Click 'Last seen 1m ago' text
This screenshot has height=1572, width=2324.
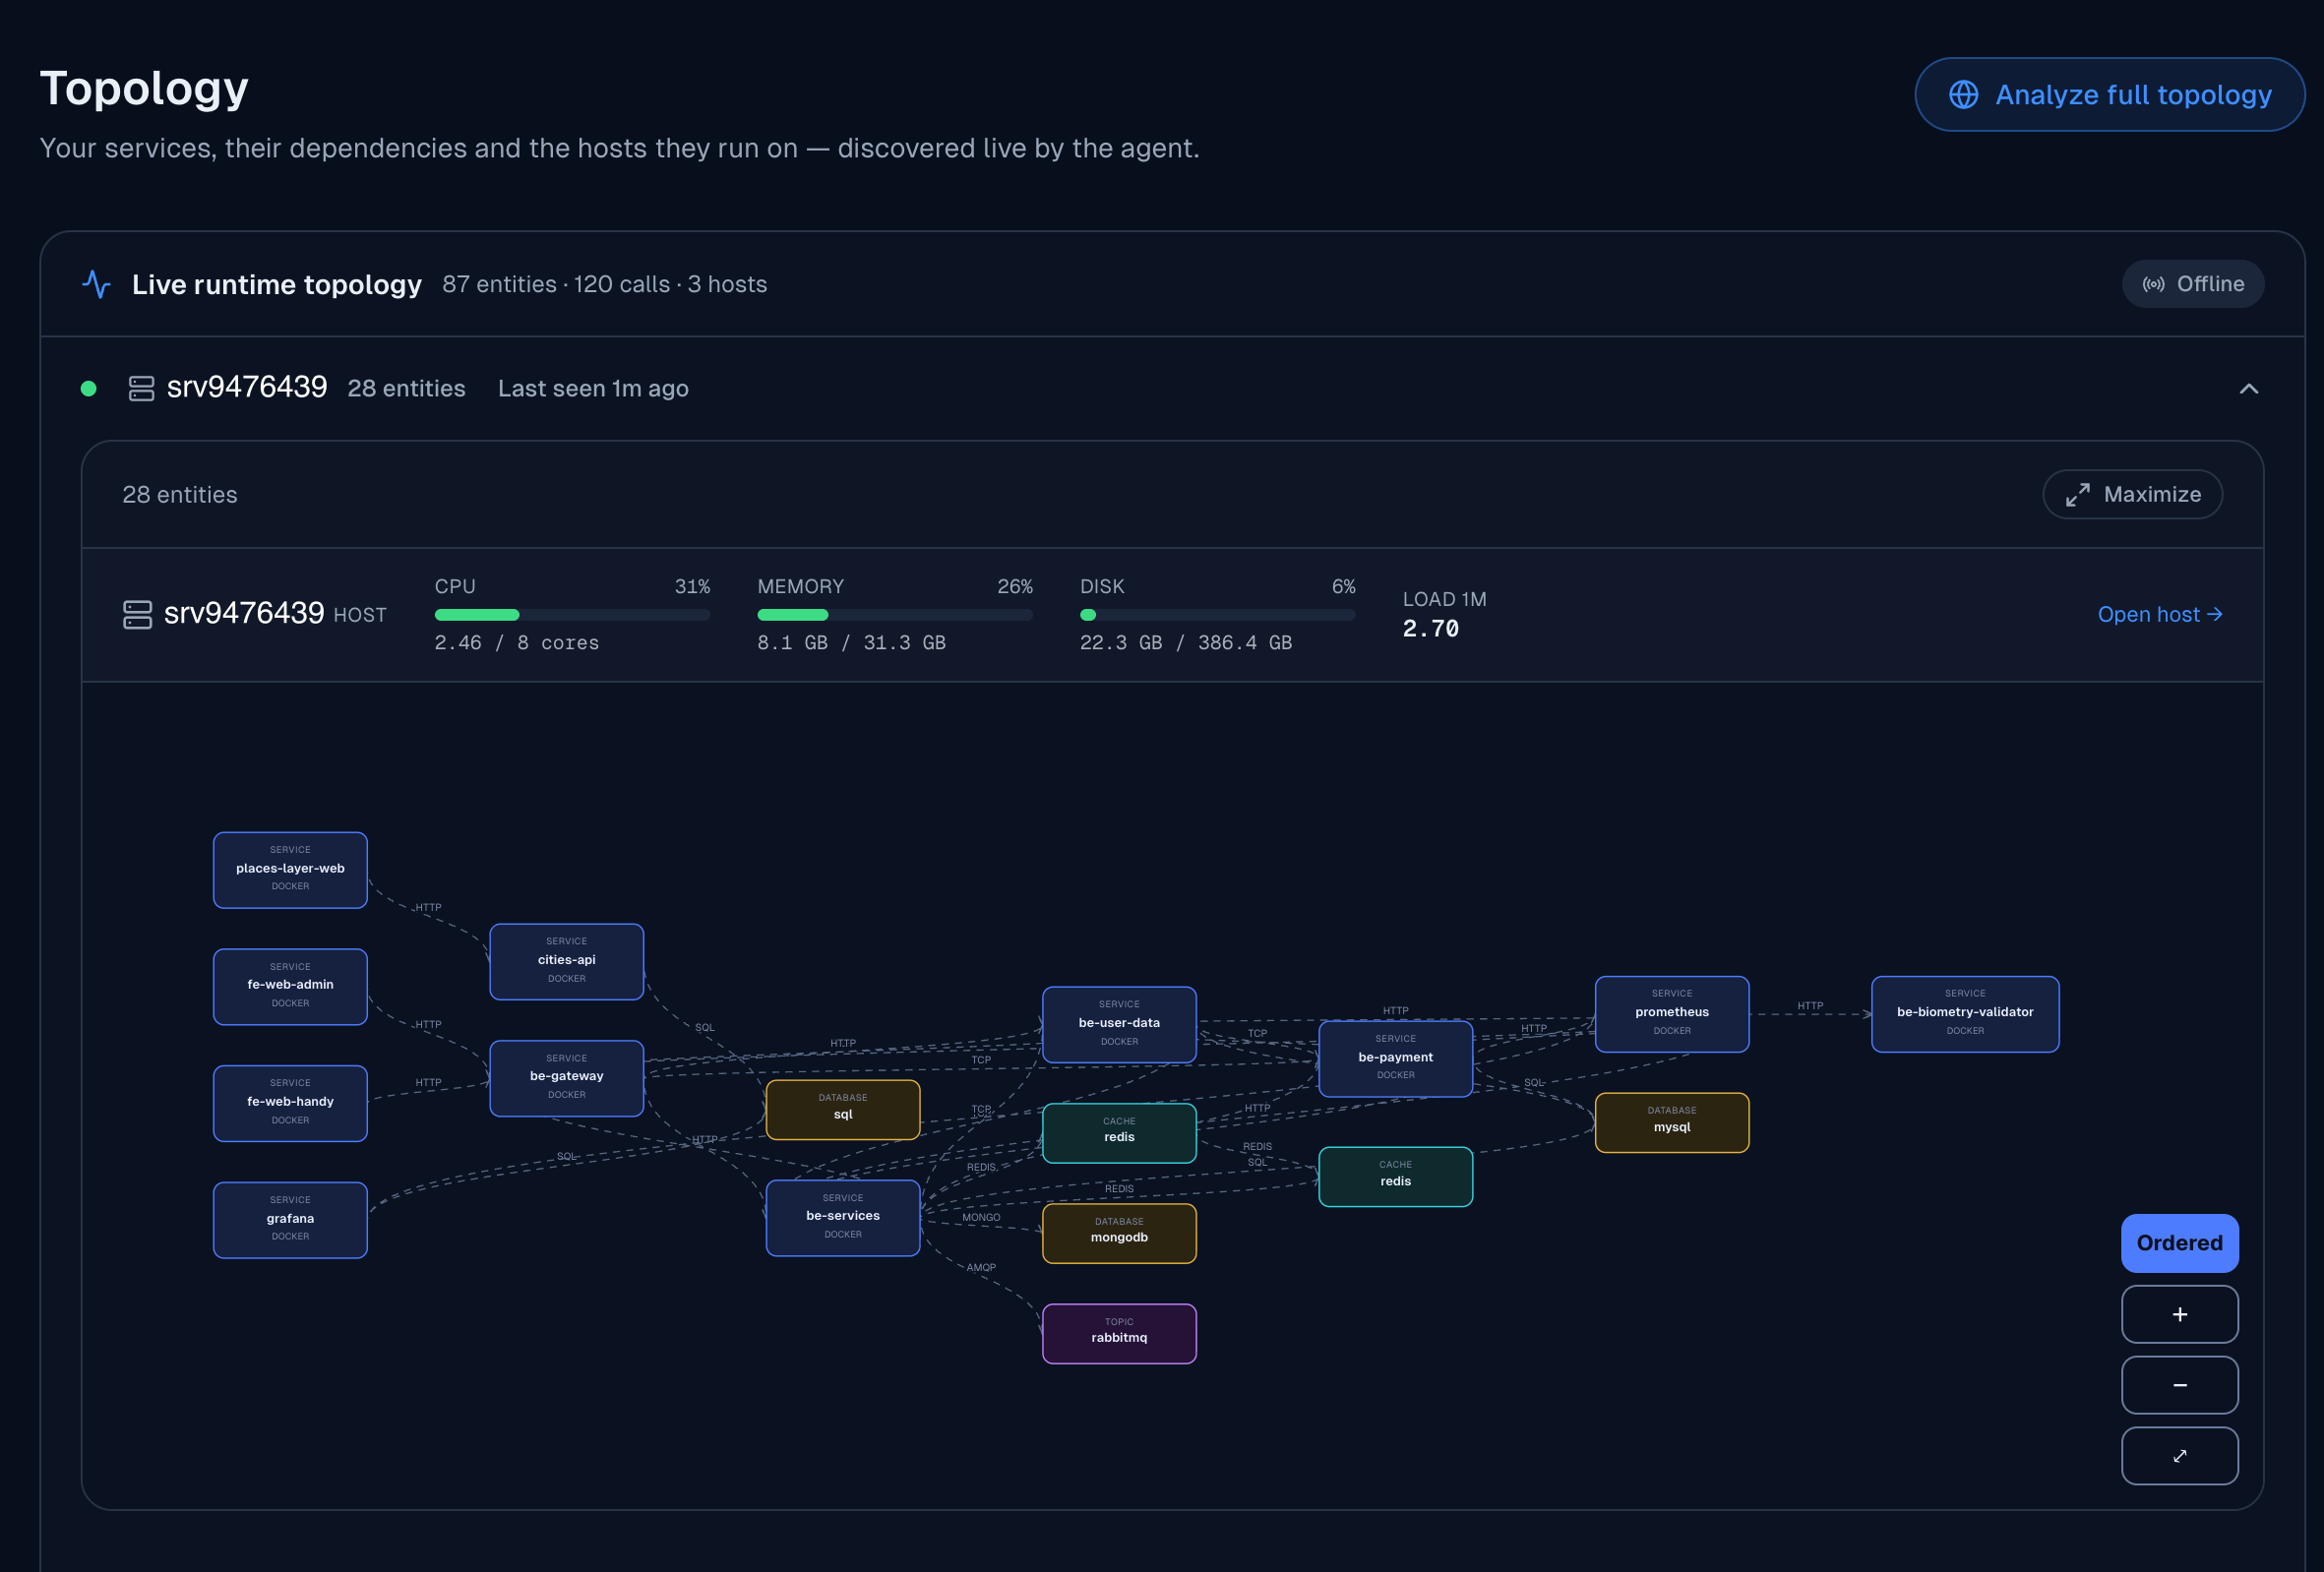click(593, 388)
